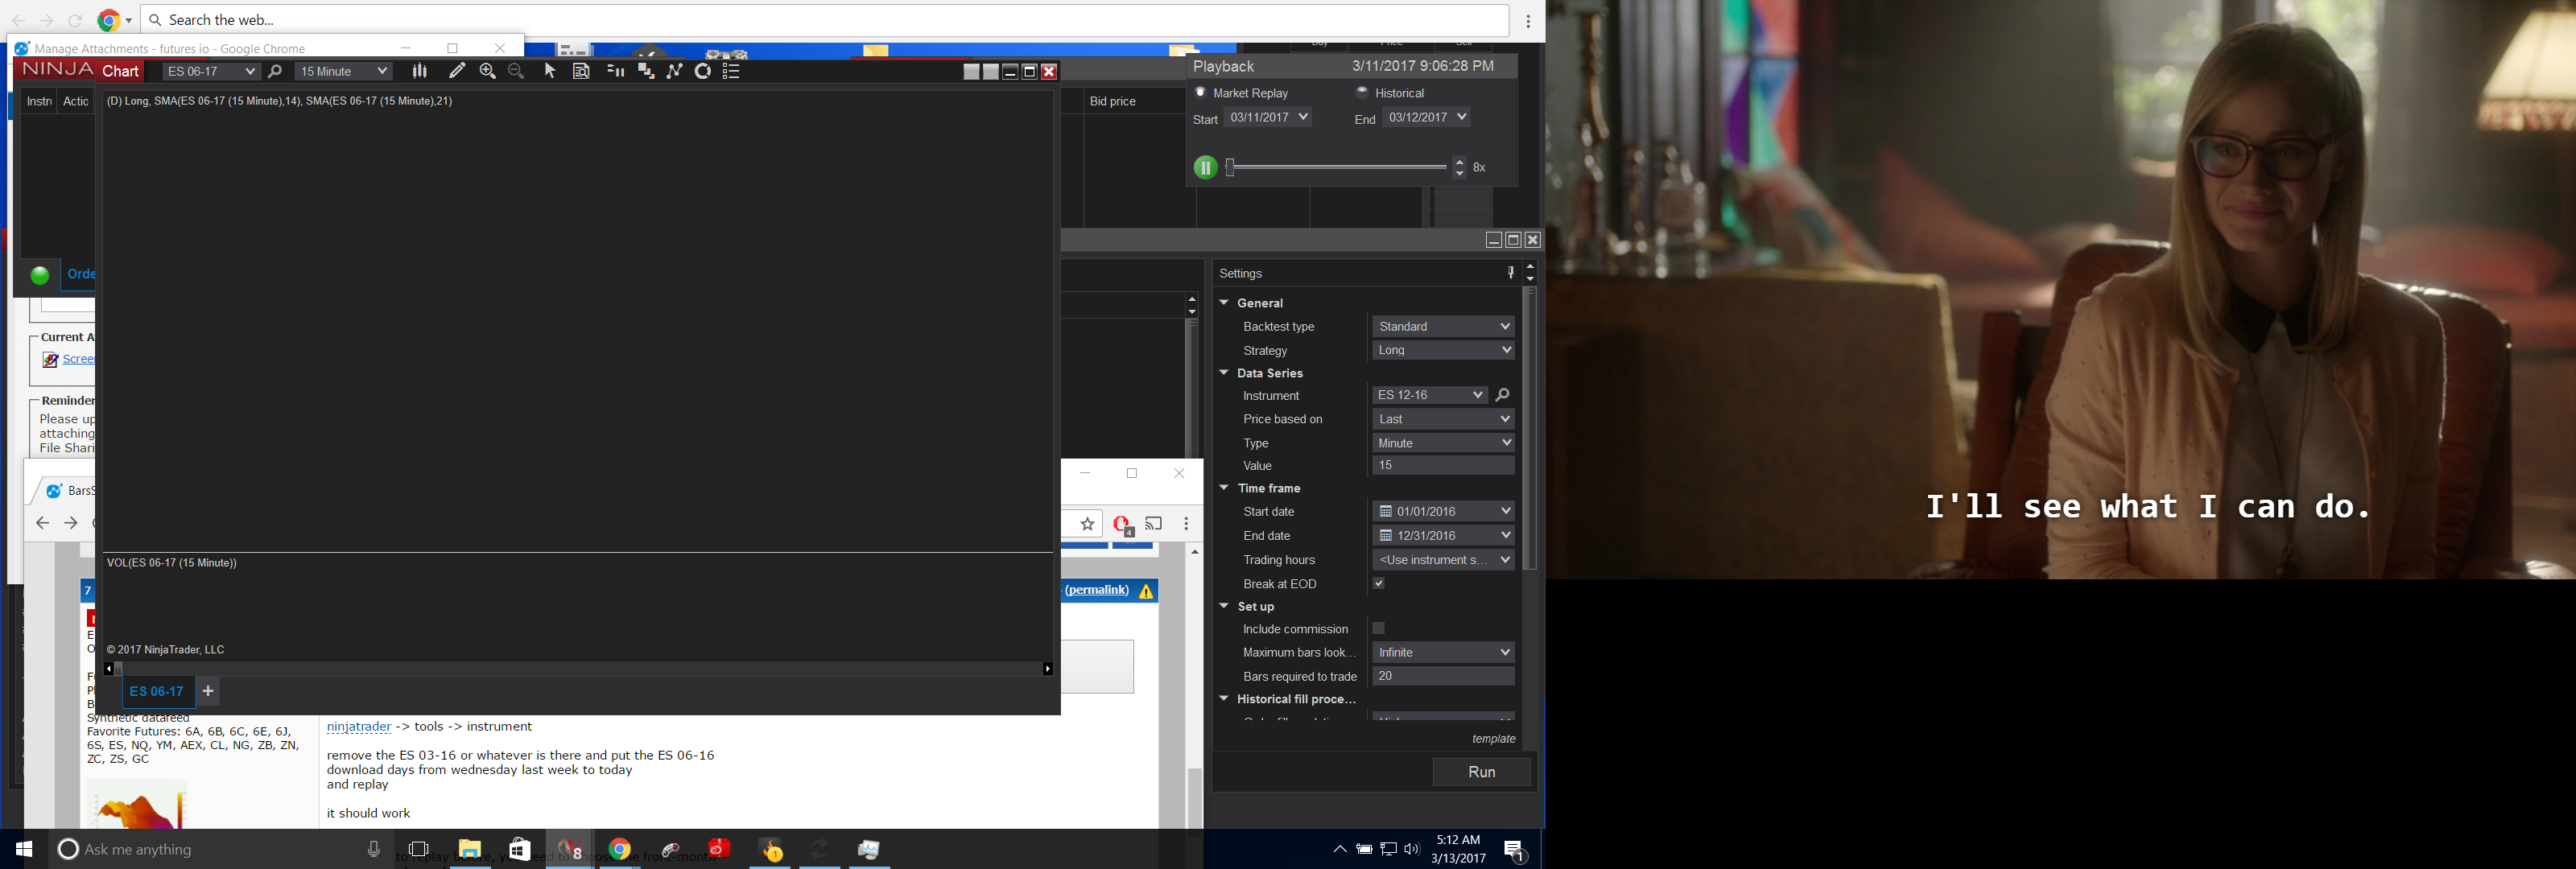Enable the Include commission checkbox
2576x869 pixels.
pos(1379,628)
